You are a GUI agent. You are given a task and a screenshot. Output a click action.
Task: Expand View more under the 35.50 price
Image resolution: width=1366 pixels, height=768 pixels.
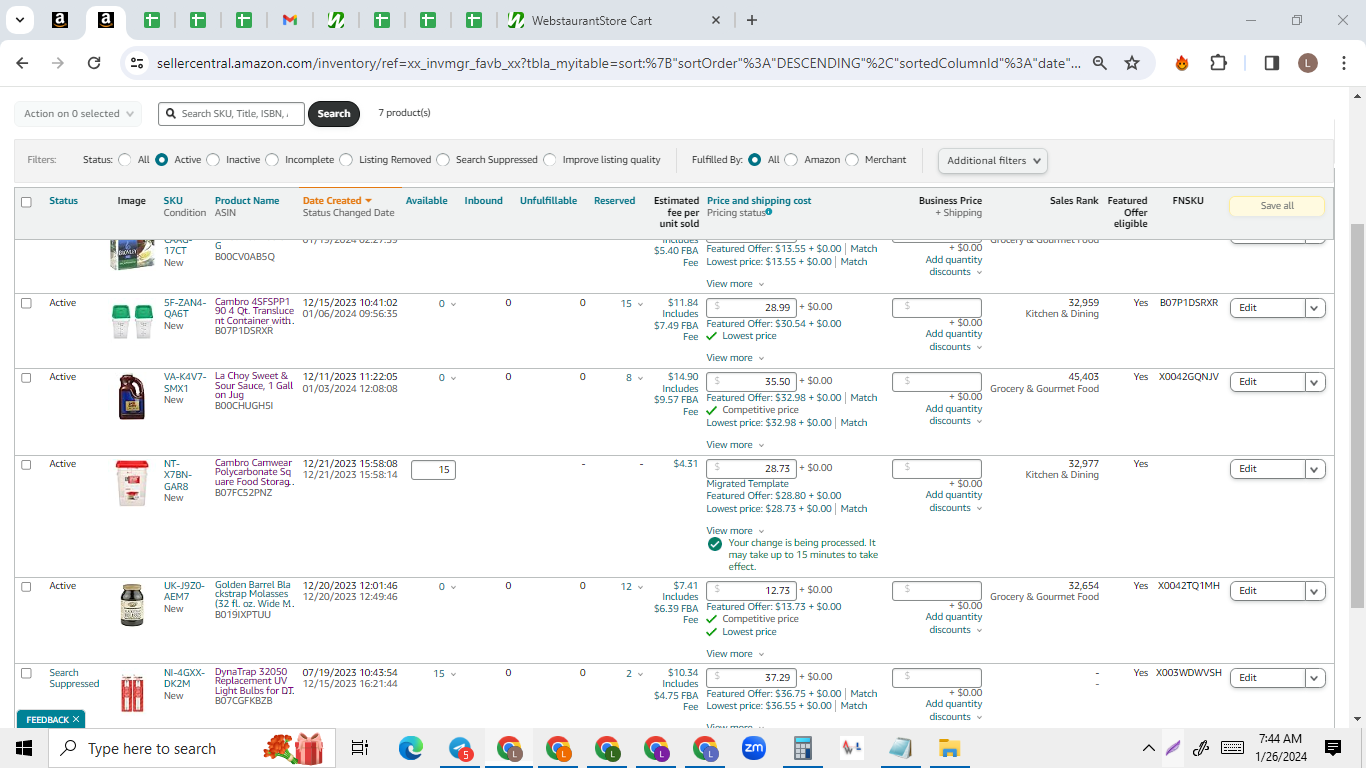(735, 445)
